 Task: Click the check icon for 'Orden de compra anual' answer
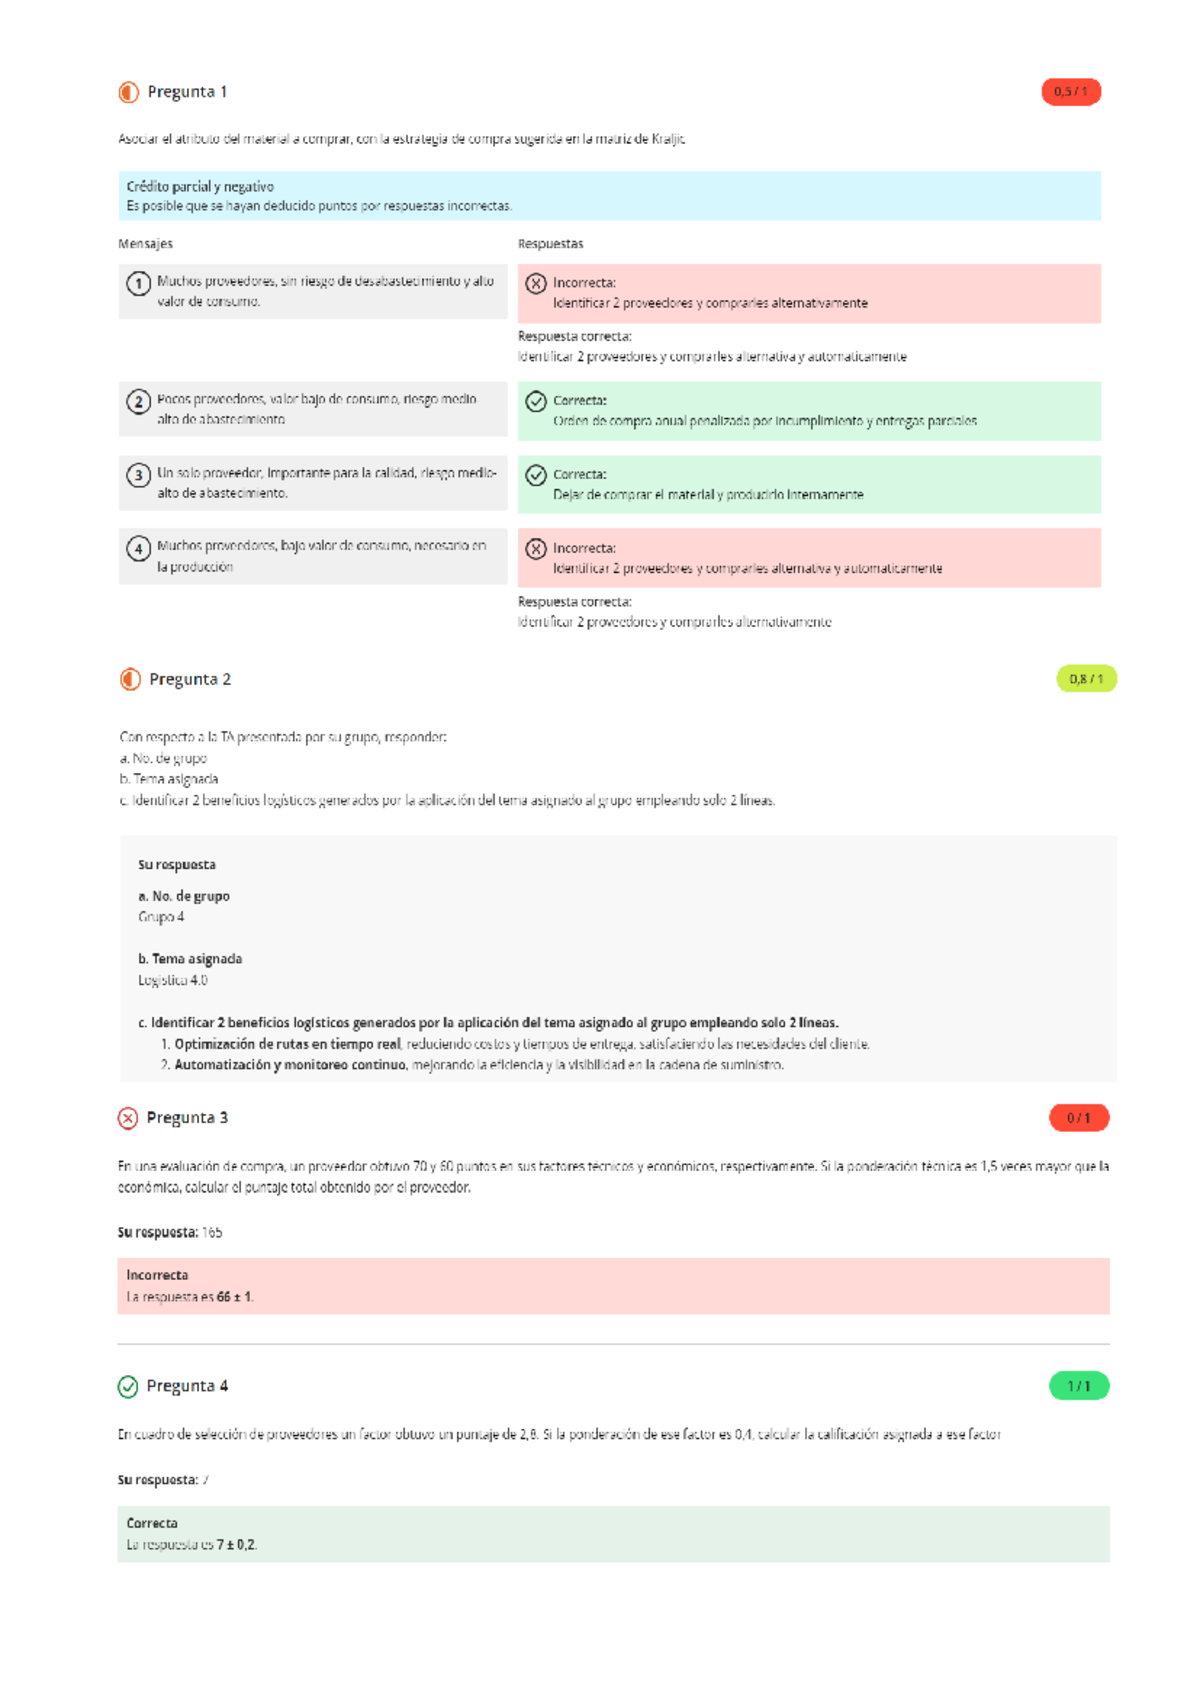tap(536, 401)
